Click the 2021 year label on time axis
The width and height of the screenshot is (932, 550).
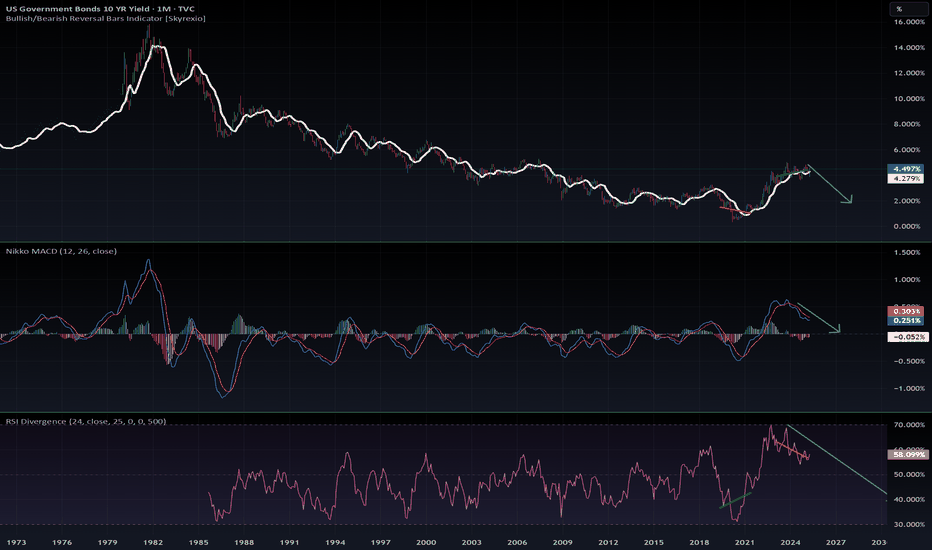[x=745, y=542]
